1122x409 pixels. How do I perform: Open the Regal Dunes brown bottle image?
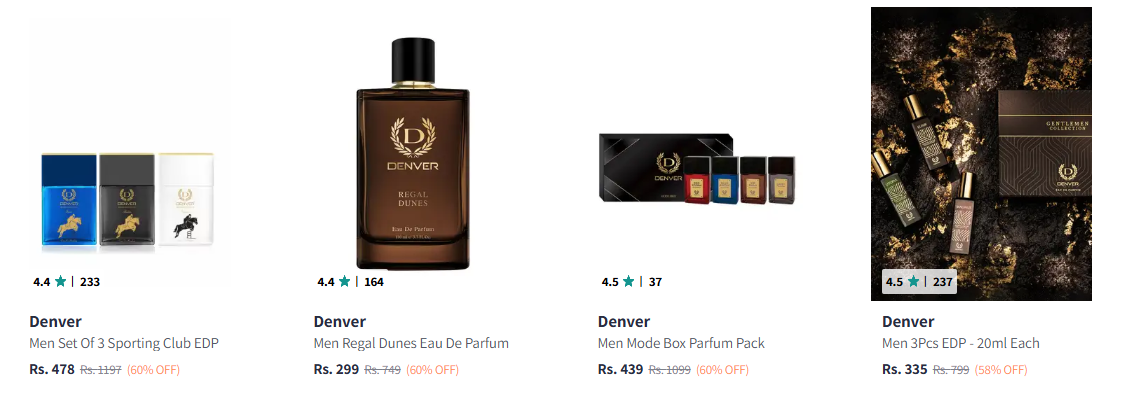click(x=413, y=154)
